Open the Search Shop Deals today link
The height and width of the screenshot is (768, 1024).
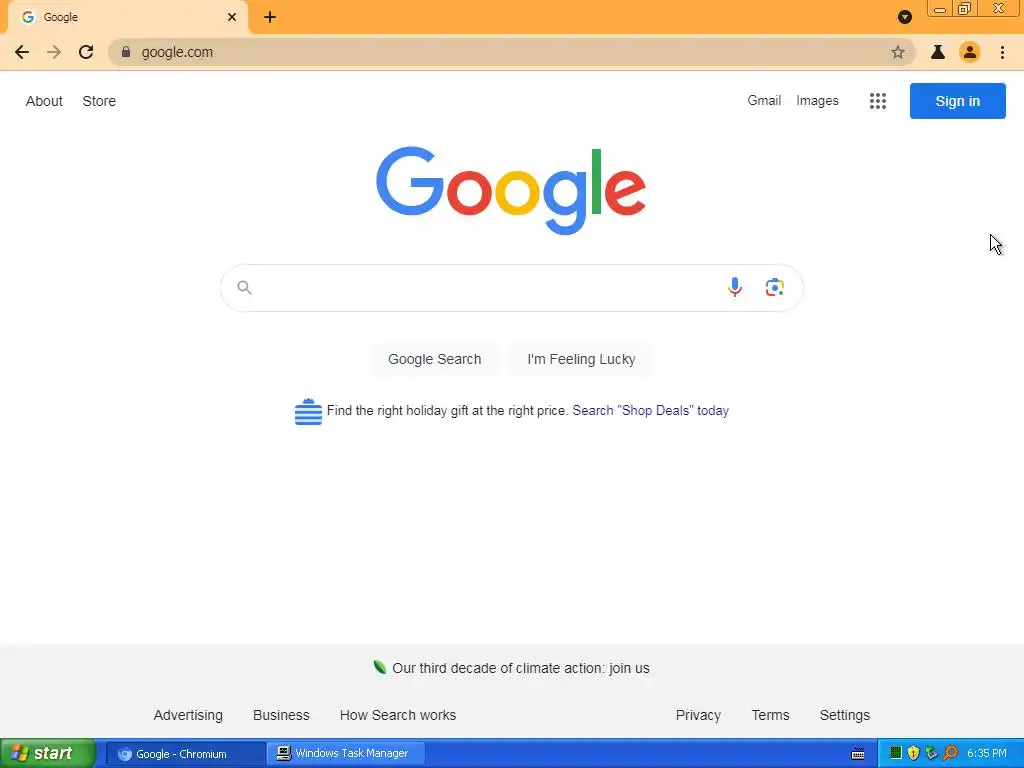(x=650, y=411)
